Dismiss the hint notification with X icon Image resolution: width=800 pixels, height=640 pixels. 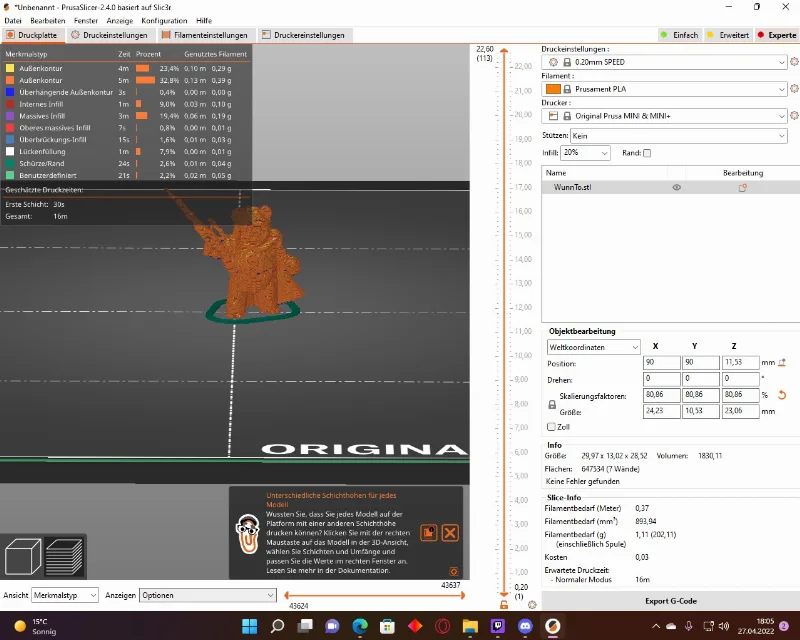tap(450, 533)
